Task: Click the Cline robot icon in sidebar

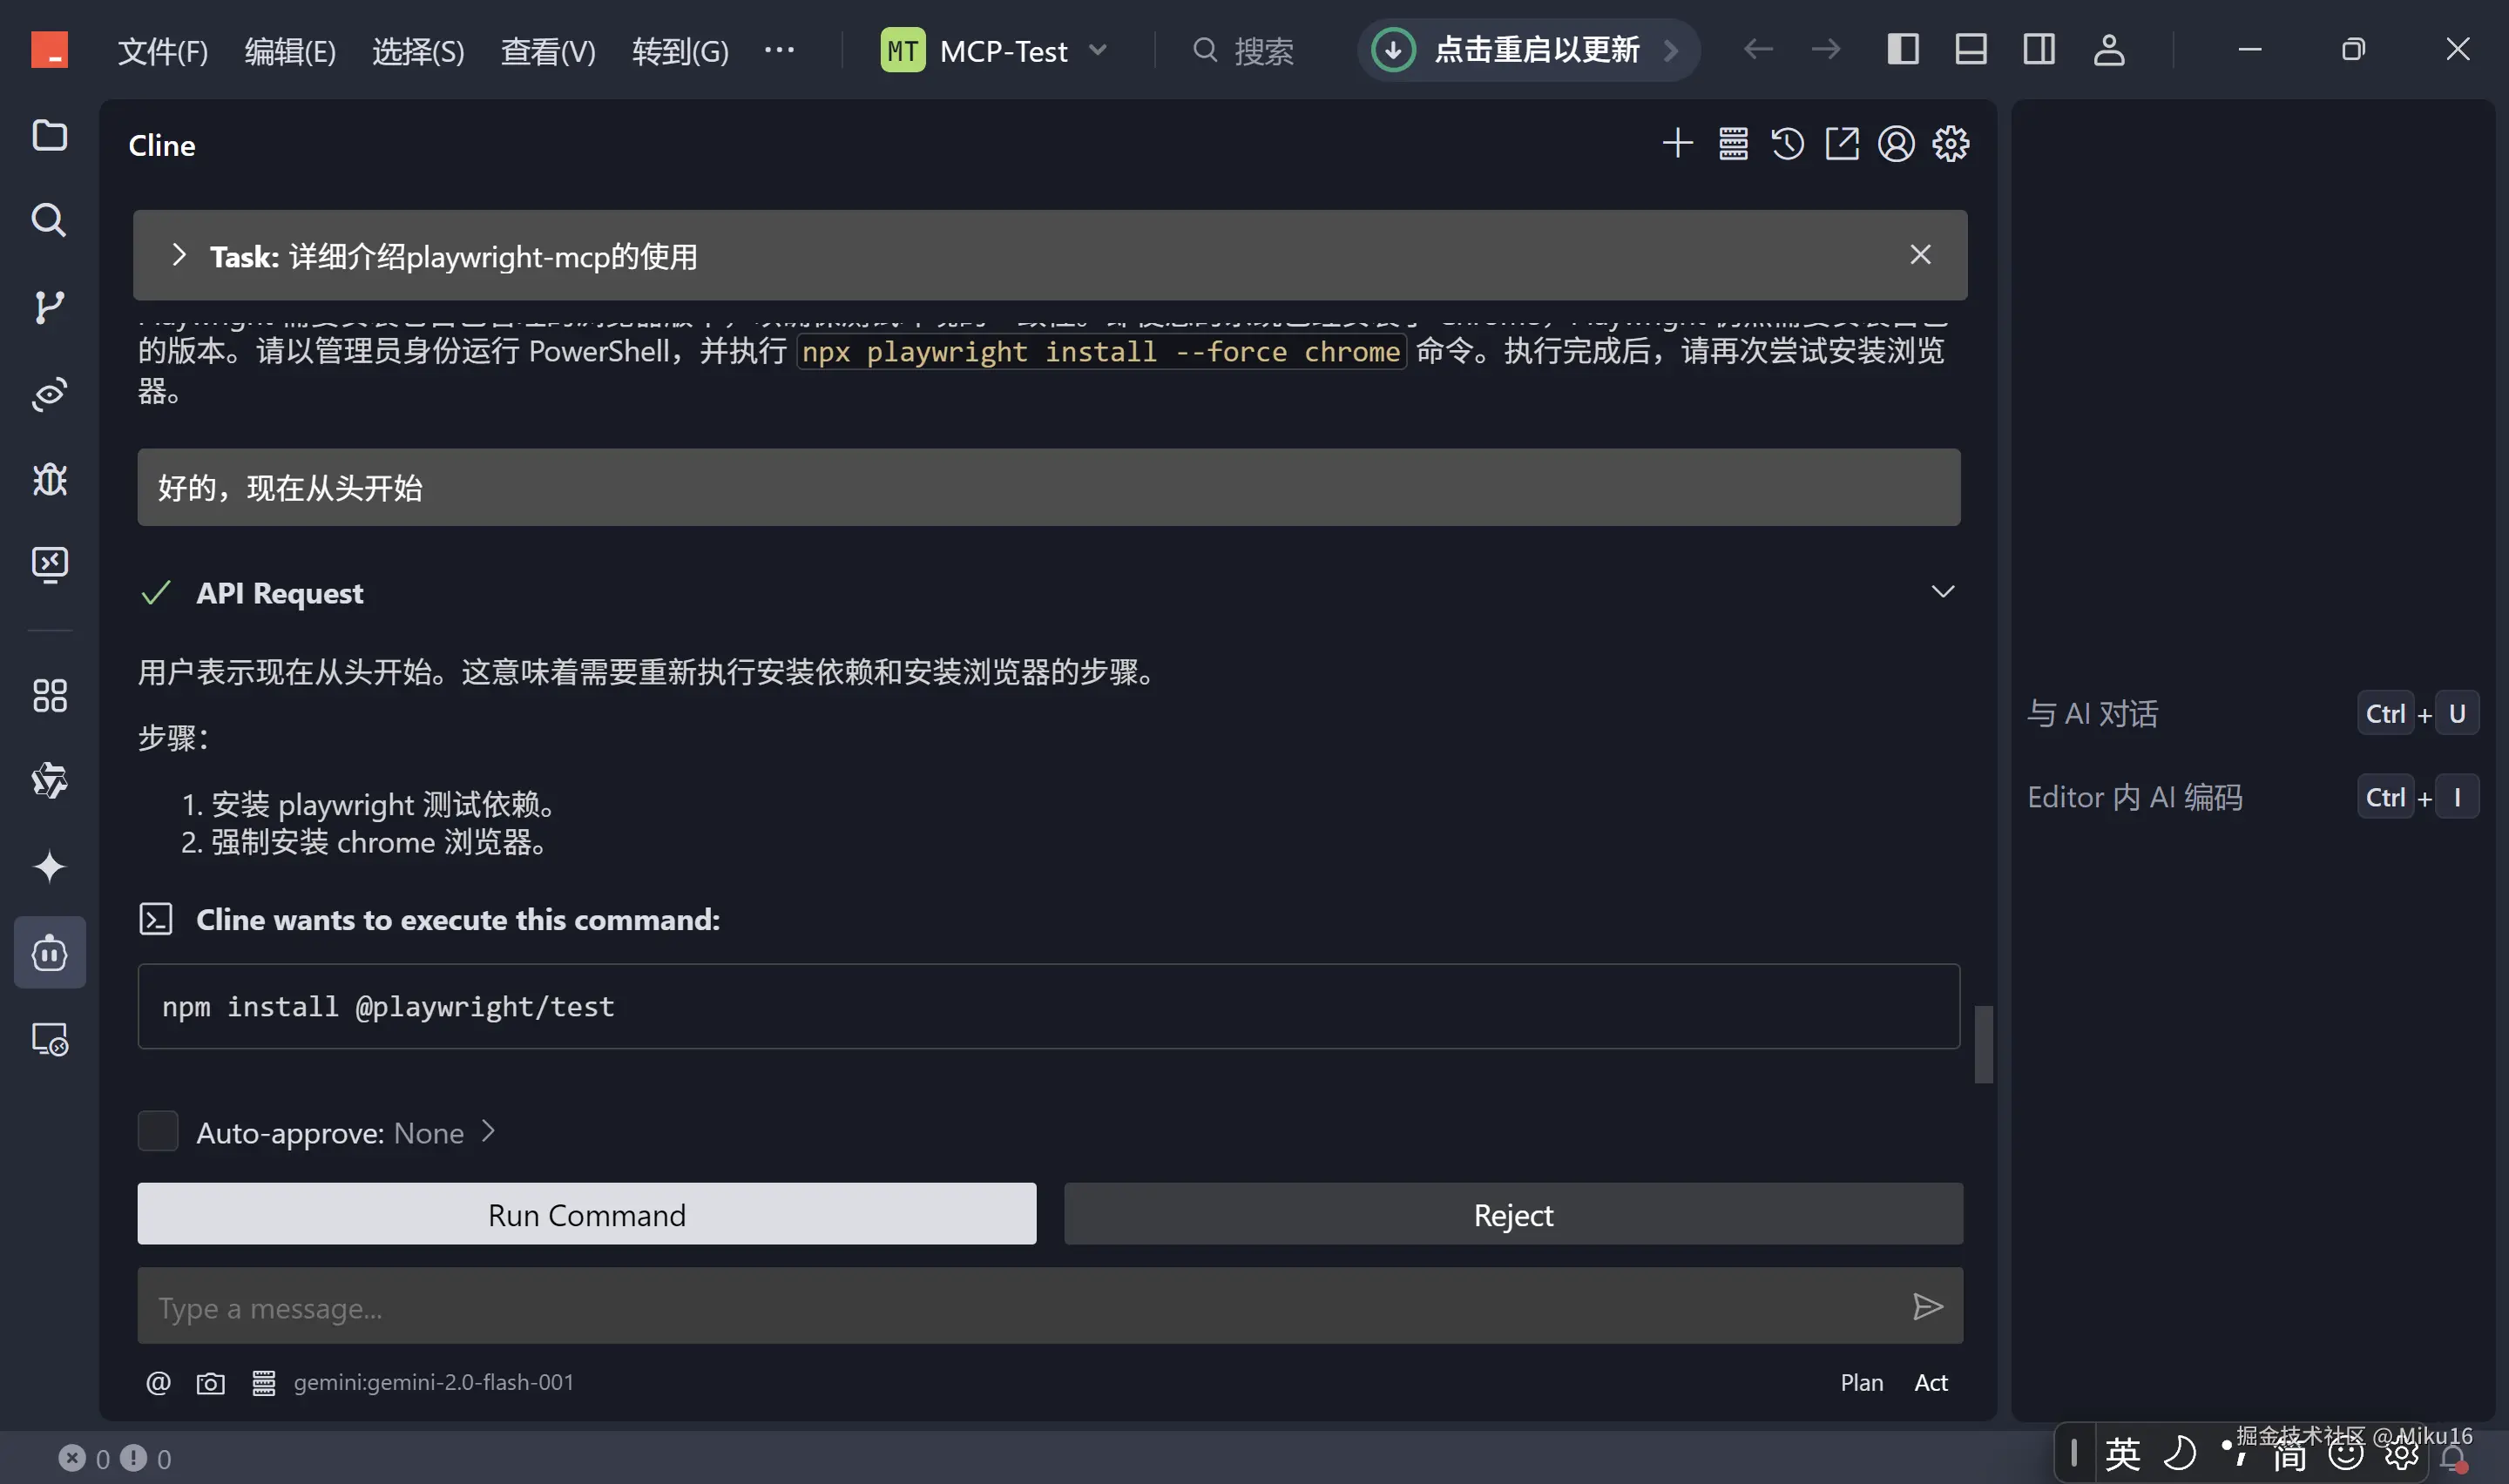Action: point(49,953)
